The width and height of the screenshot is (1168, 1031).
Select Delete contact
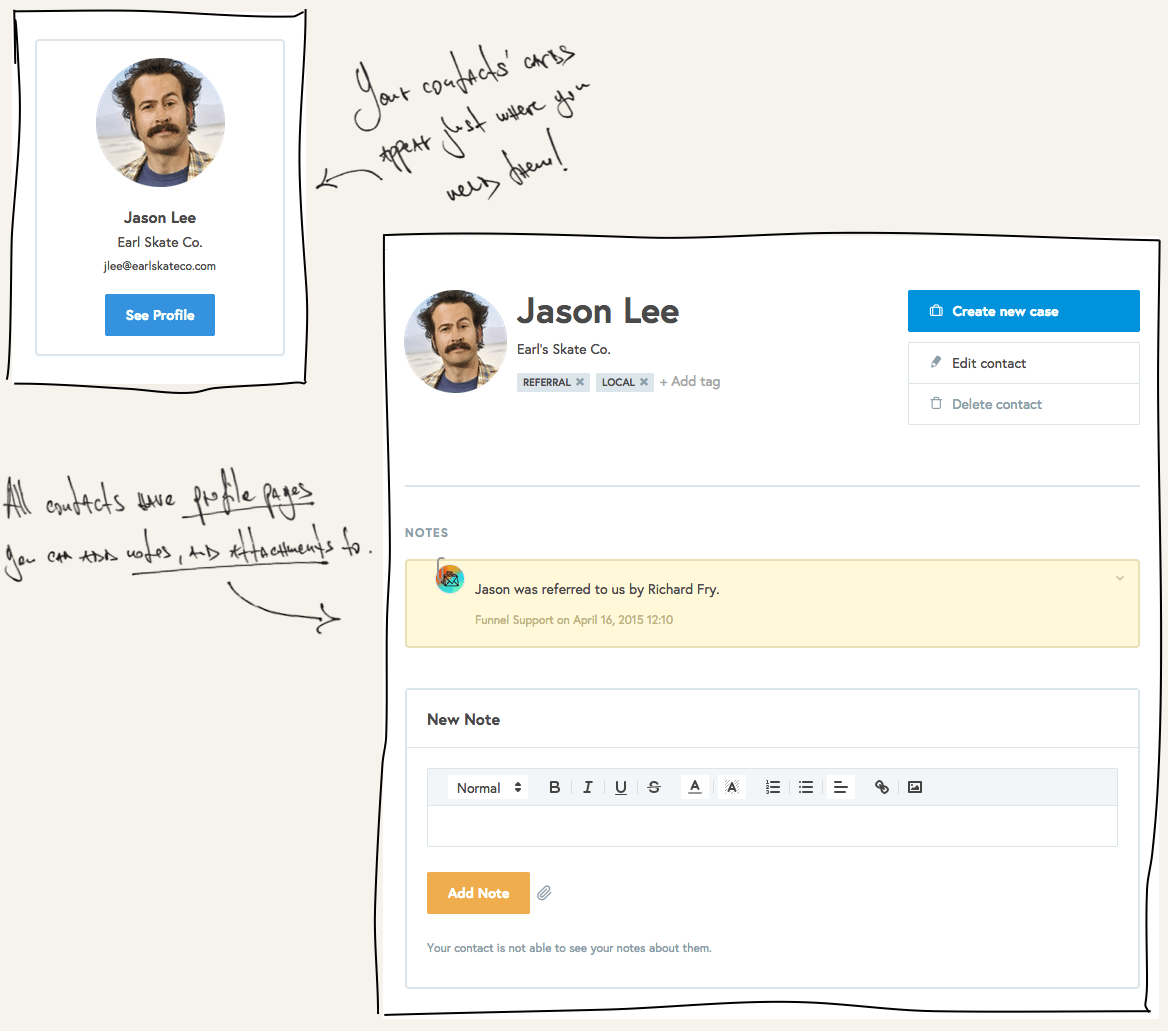click(1023, 405)
